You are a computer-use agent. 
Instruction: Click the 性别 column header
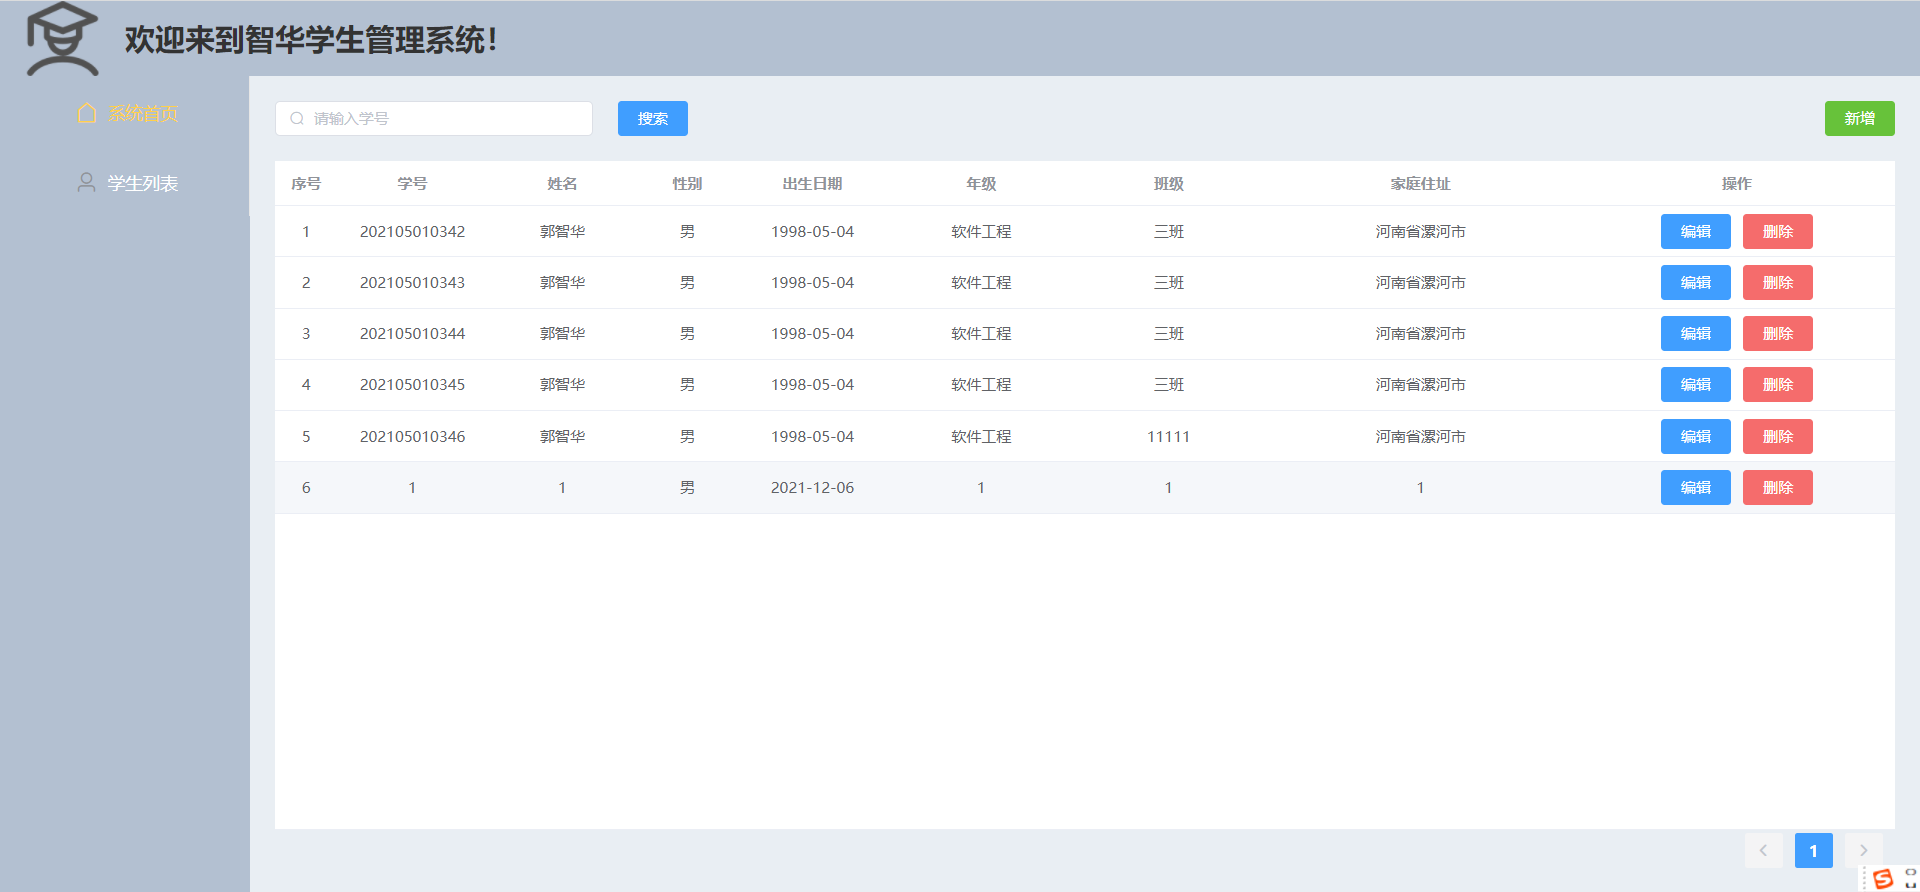[x=687, y=183]
